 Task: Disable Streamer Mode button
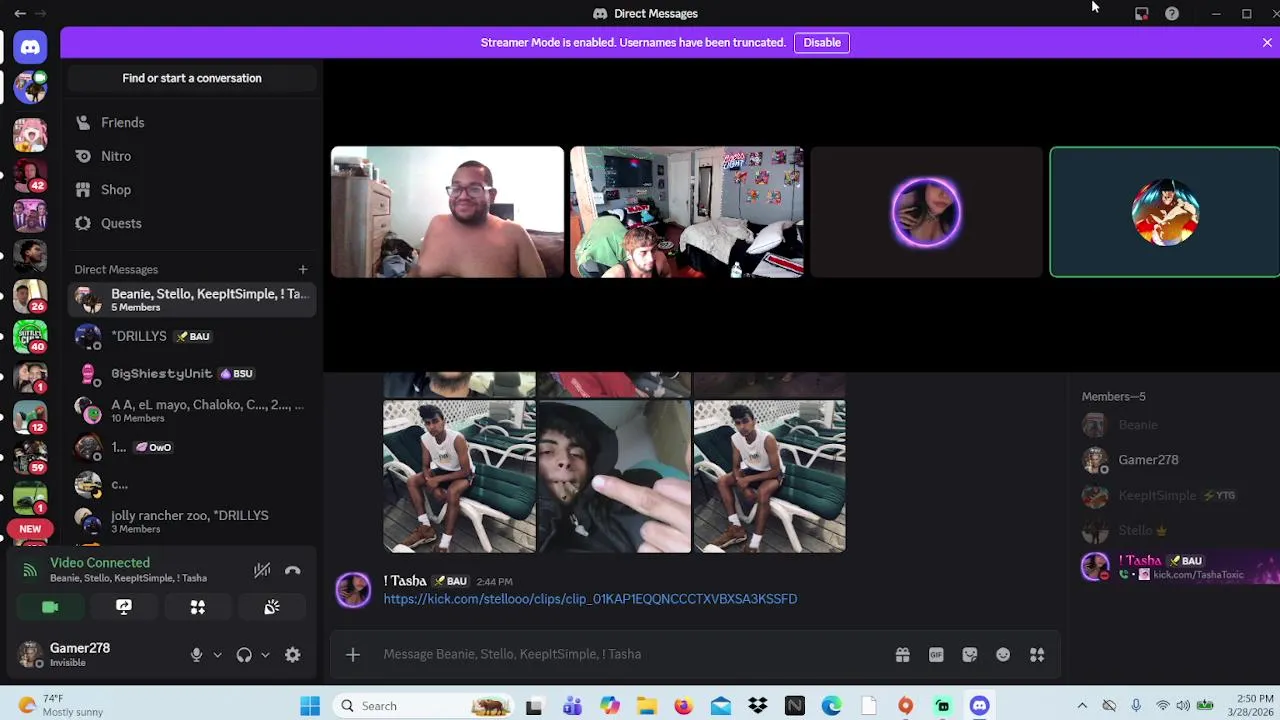[822, 42]
